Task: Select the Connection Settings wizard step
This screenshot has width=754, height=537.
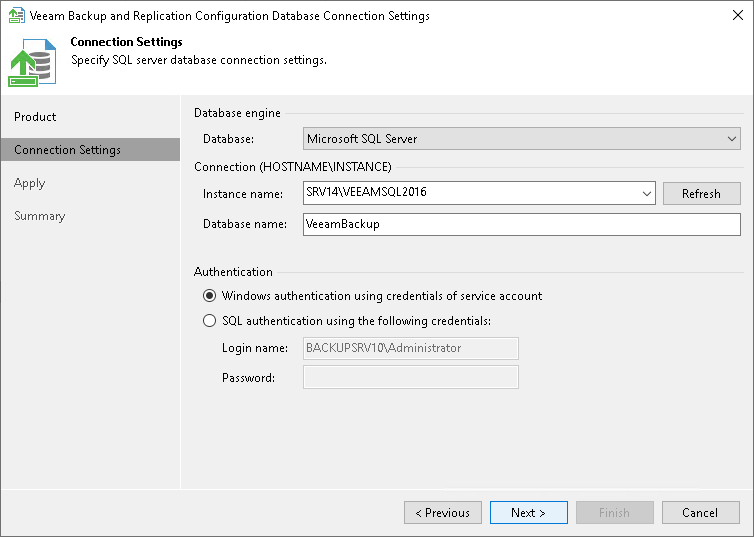Action: (90, 150)
